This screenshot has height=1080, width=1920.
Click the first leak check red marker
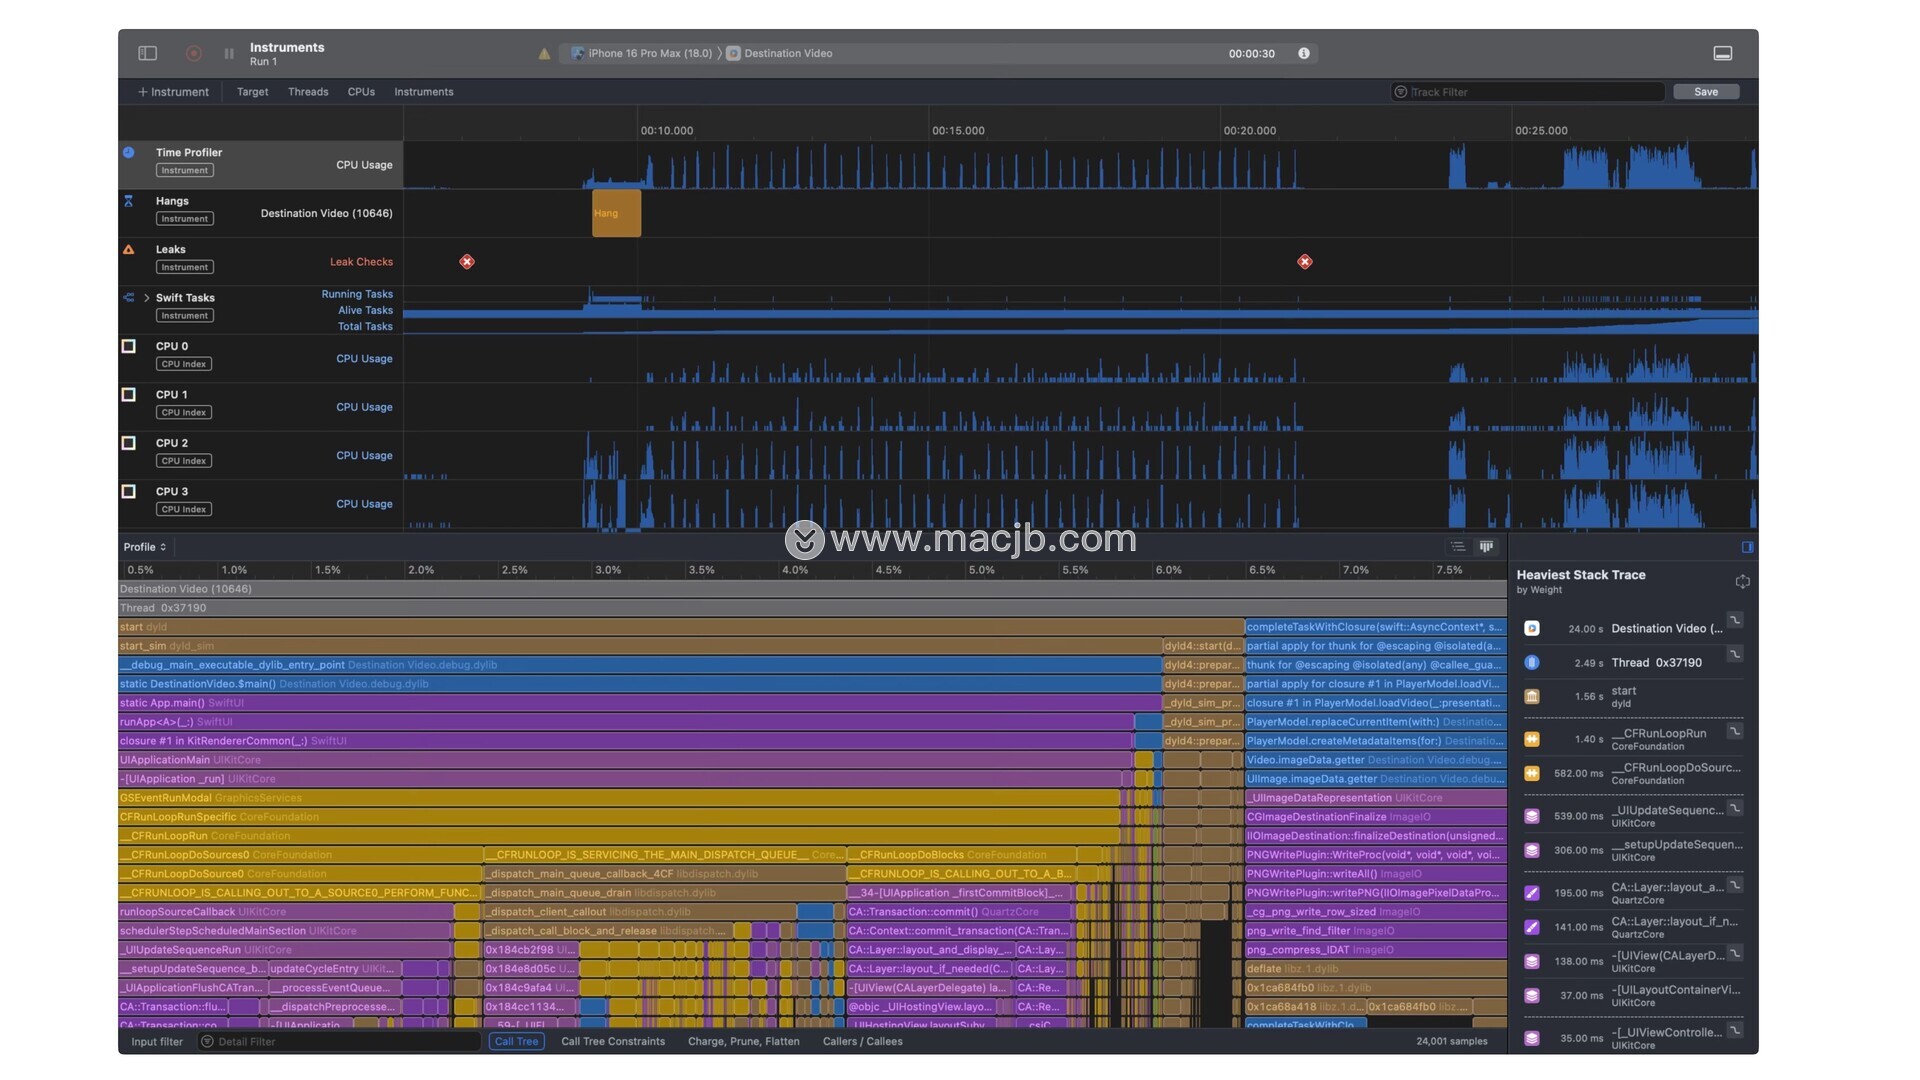(x=467, y=262)
